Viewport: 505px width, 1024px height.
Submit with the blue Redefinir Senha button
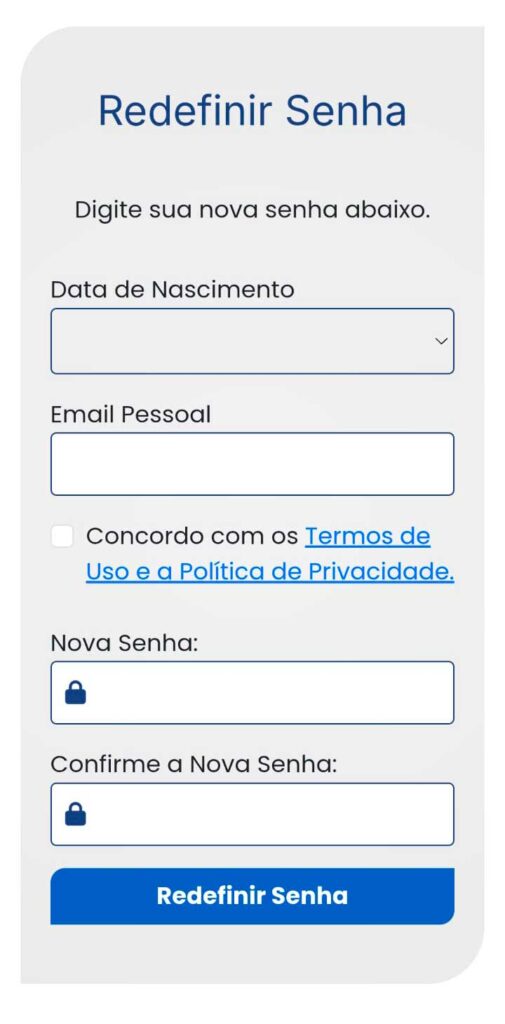(252, 896)
